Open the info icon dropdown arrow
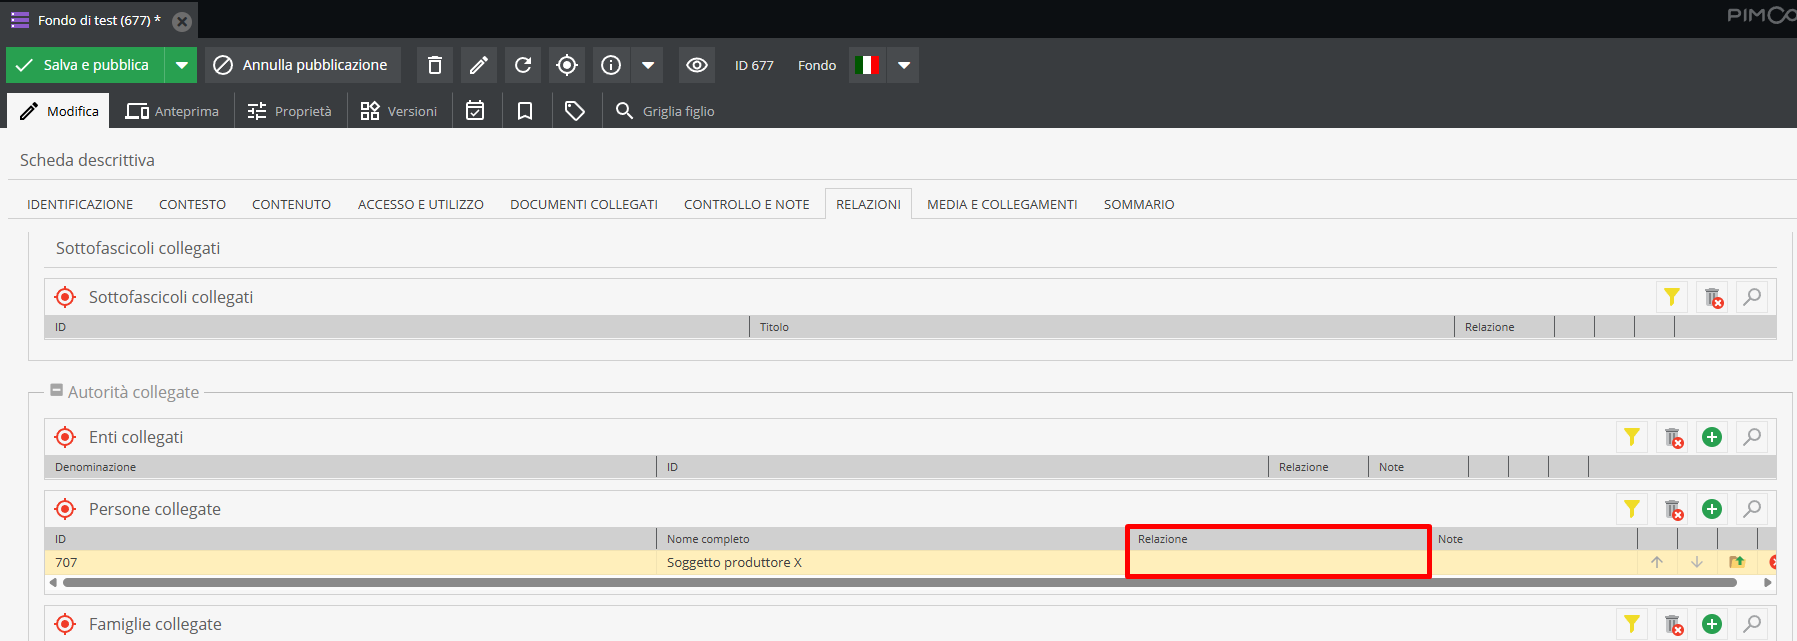 click(648, 65)
